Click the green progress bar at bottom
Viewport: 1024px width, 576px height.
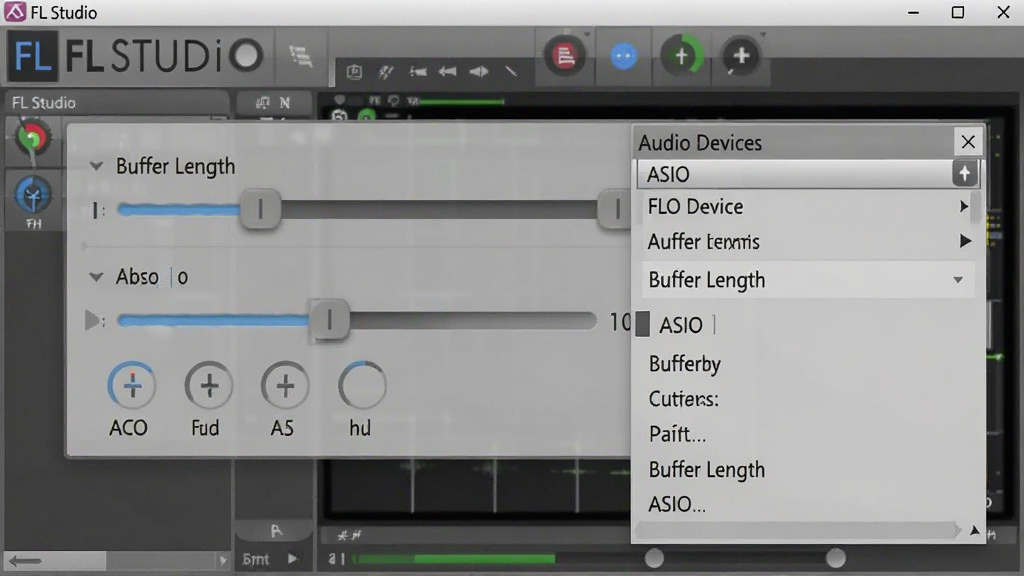click(x=455, y=559)
